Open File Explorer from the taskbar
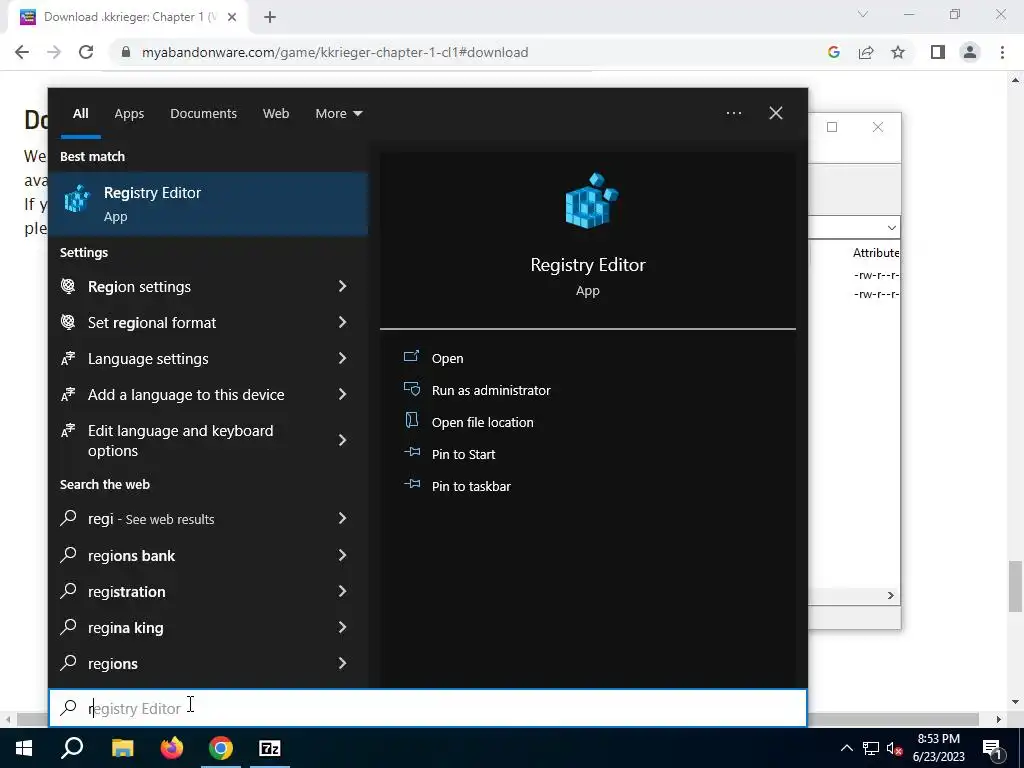This screenshot has width=1024, height=768. coord(122,748)
